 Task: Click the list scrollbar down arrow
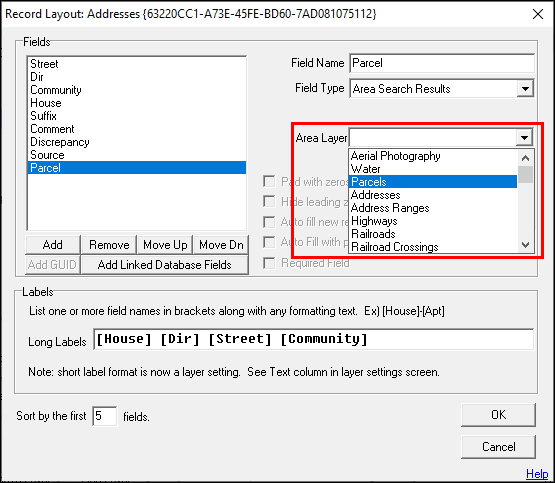[x=526, y=245]
